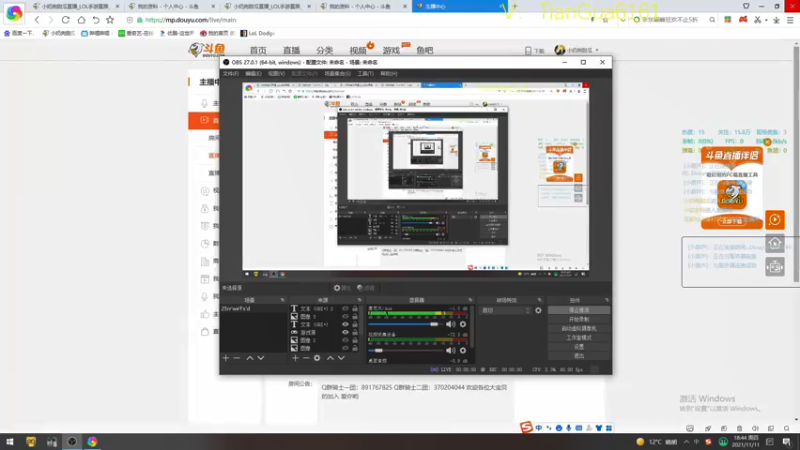Pop out Audio Mixer dock panel
The height and width of the screenshot is (450, 800).
pyautogui.click(x=470, y=300)
